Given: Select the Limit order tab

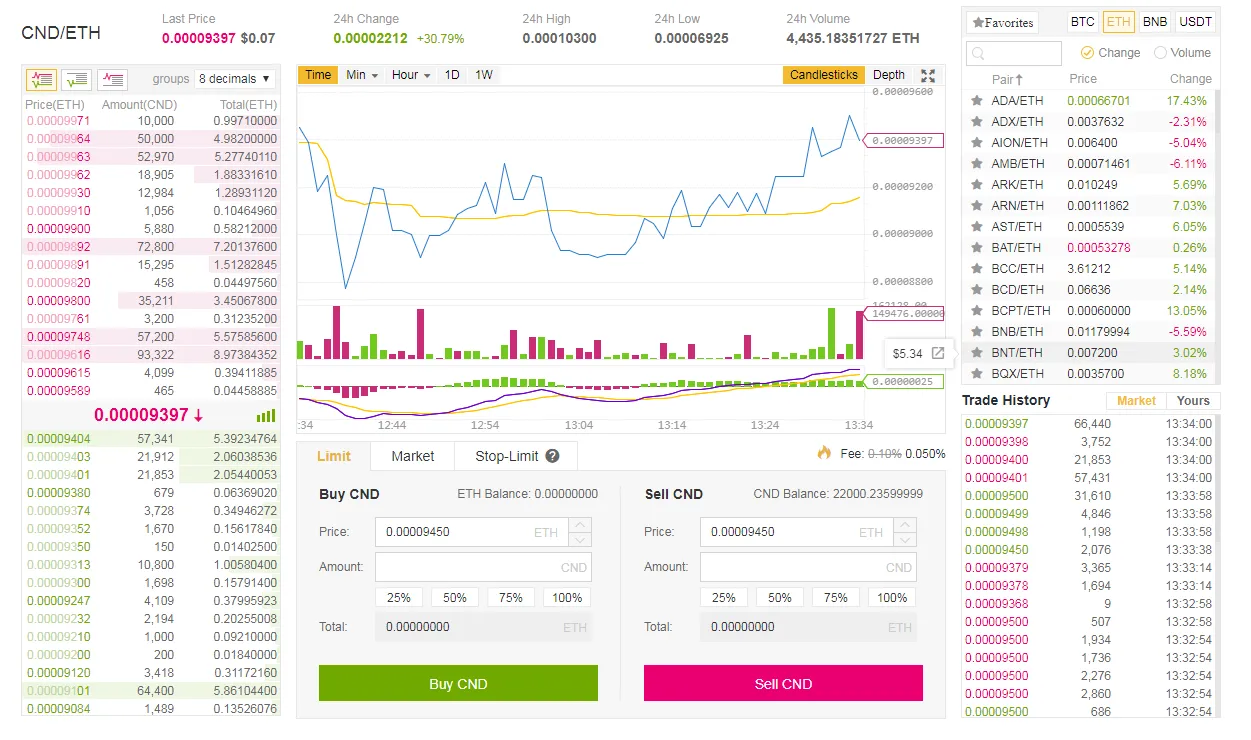Looking at the screenshot, I should point(334,456).
